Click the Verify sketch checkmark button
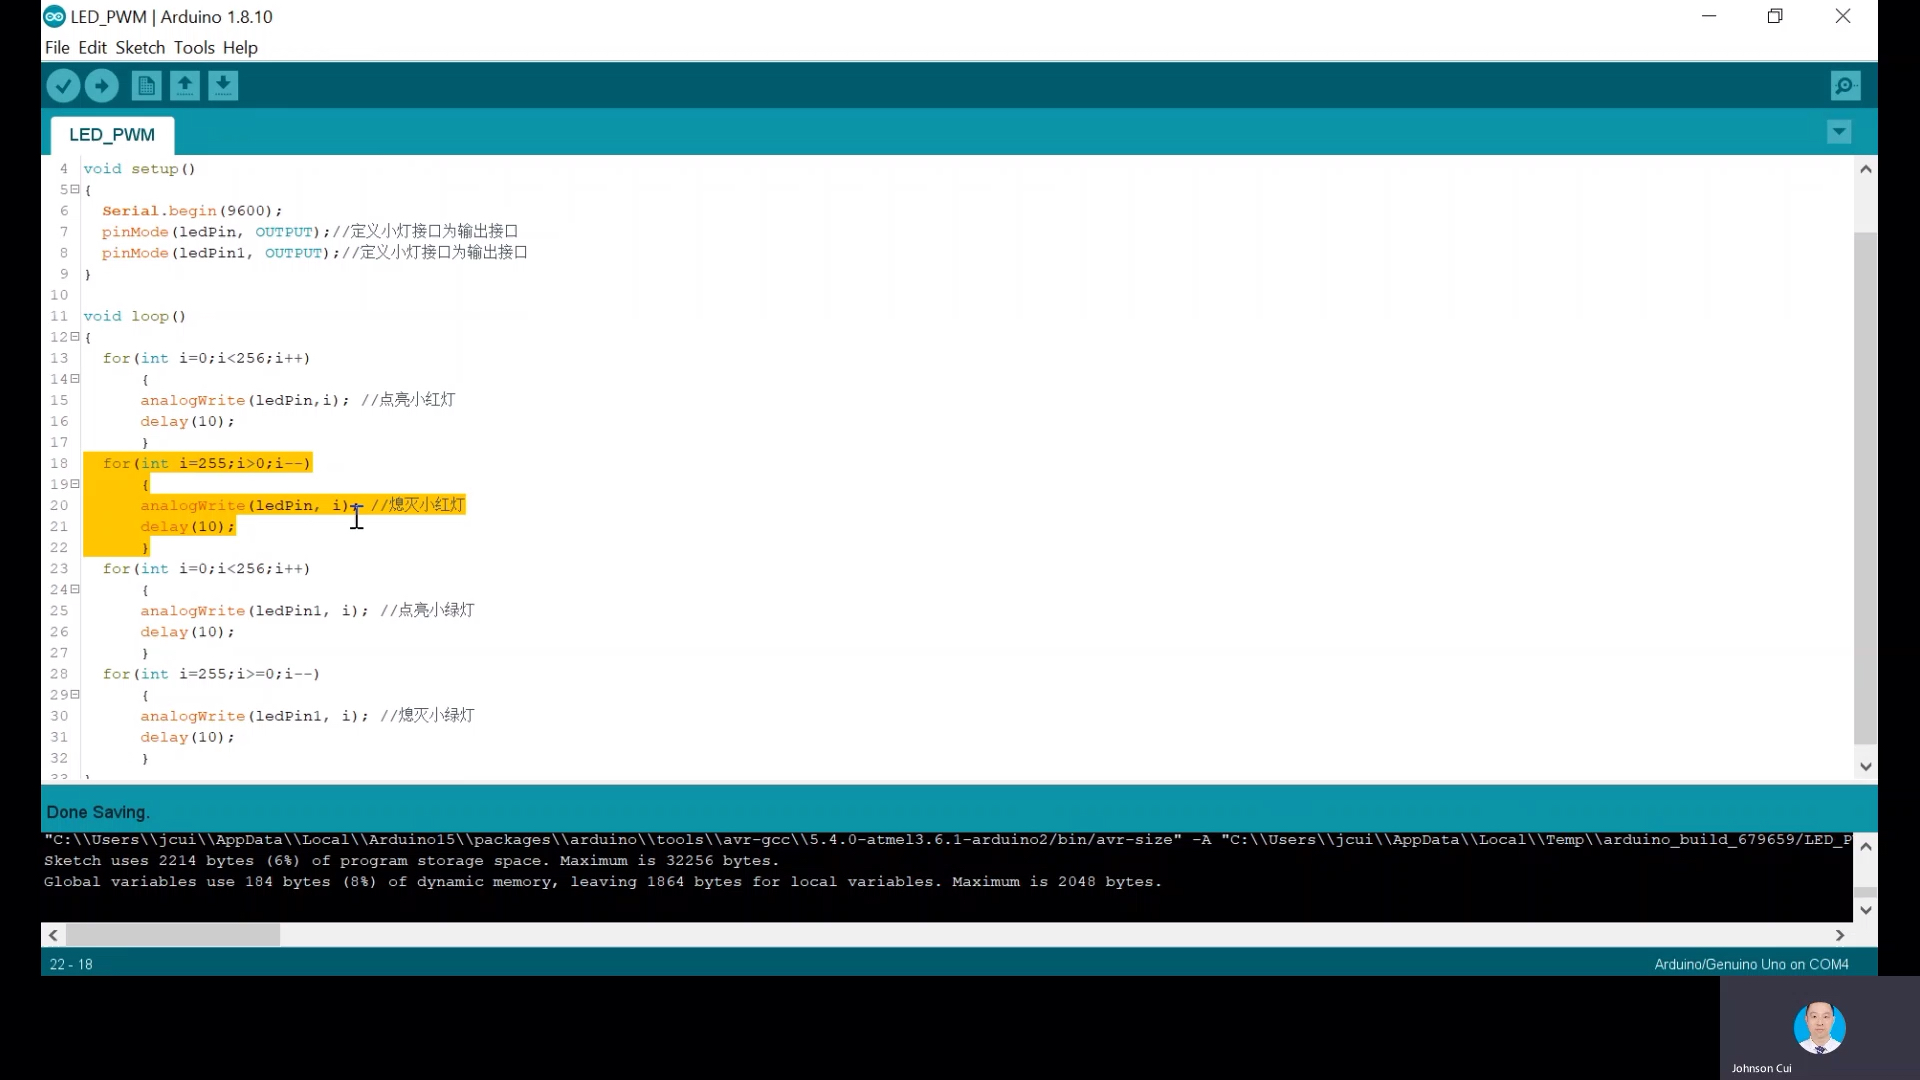Screen dimensions: 1920x1080 coord(62,86)
